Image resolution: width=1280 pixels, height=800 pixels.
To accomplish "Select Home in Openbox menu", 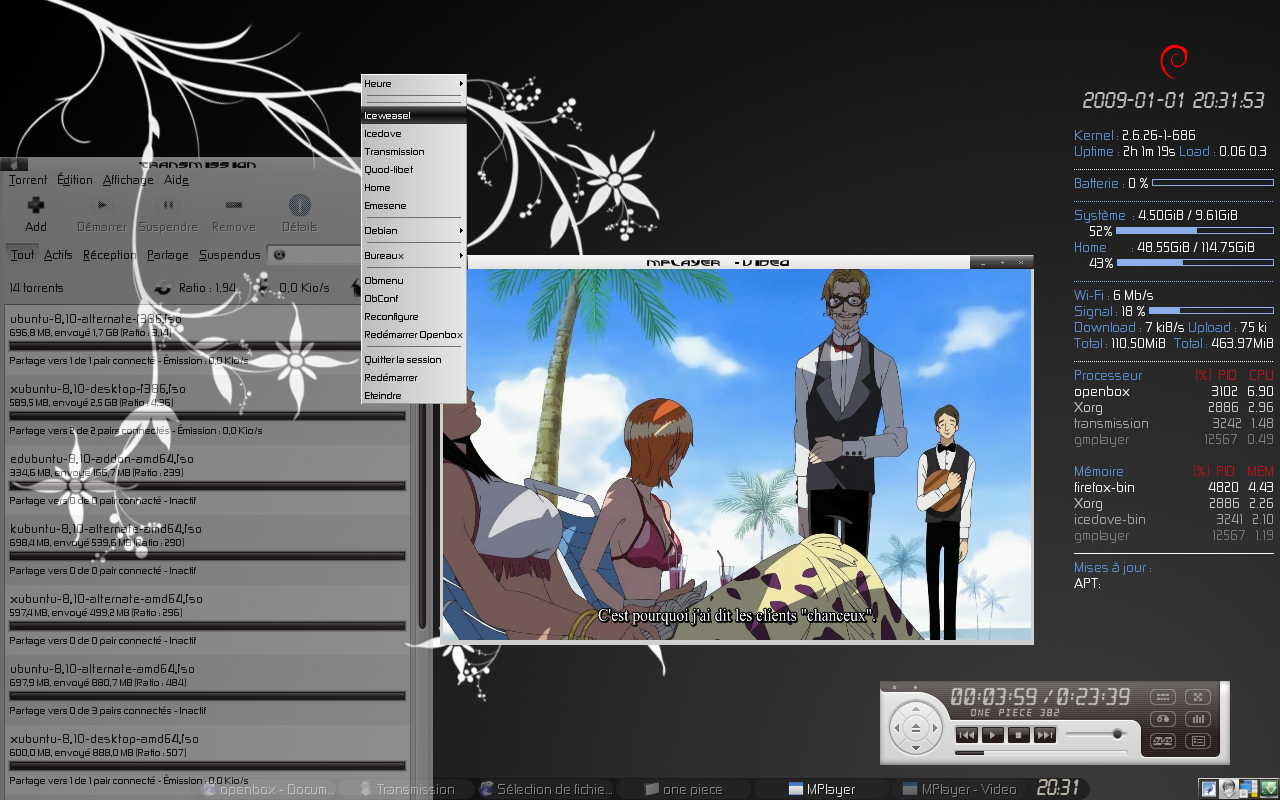I will click(x=414, y=188).
